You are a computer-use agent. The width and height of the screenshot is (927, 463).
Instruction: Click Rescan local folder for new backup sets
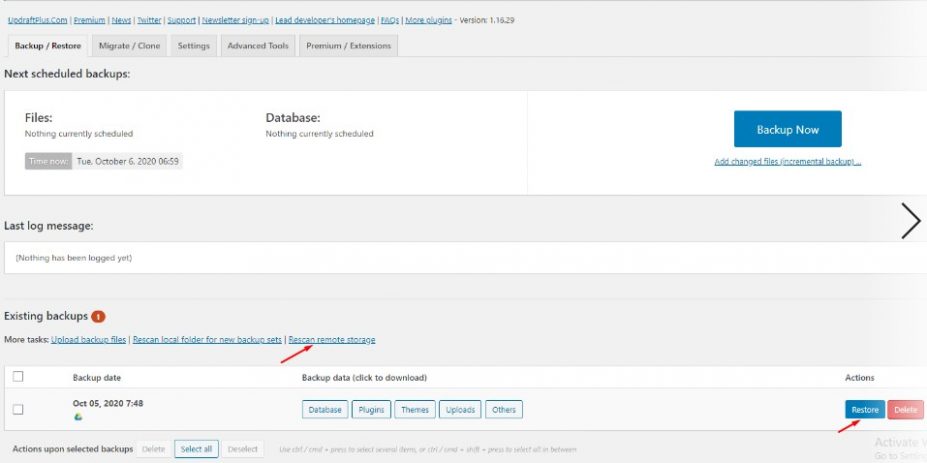tap(207, 340)
